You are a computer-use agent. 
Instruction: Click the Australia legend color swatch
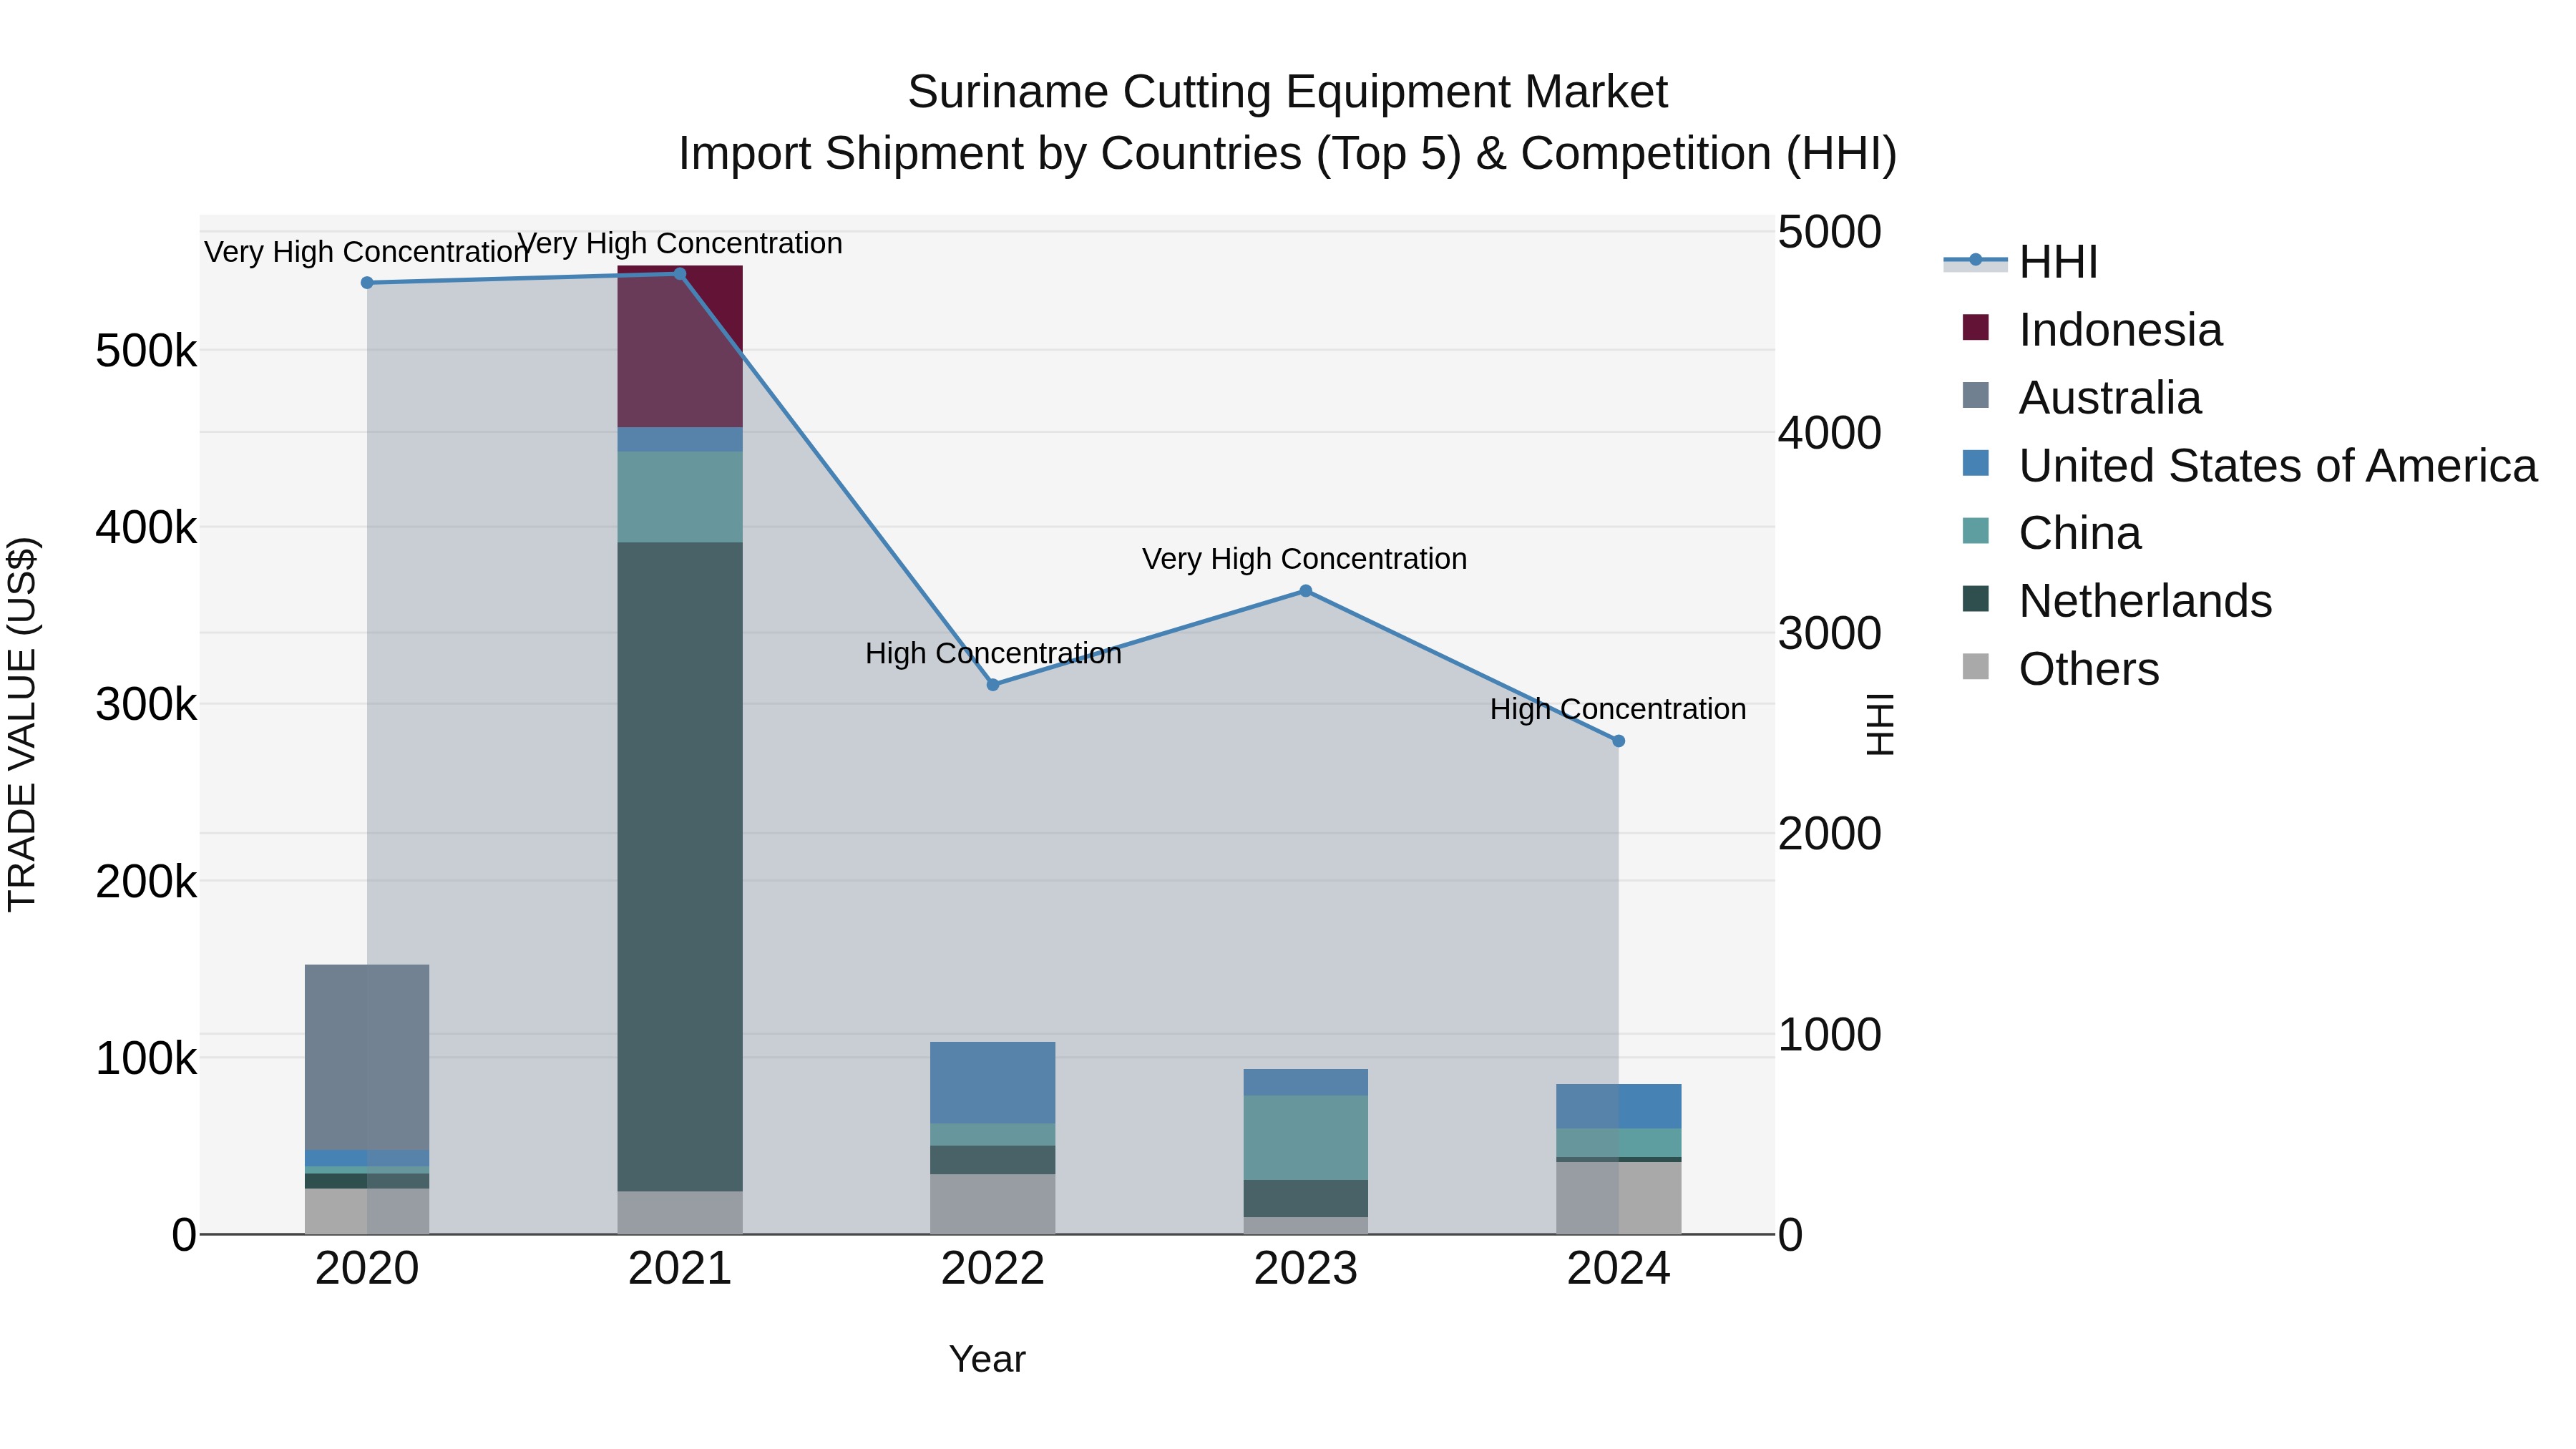click(1975, 395)
